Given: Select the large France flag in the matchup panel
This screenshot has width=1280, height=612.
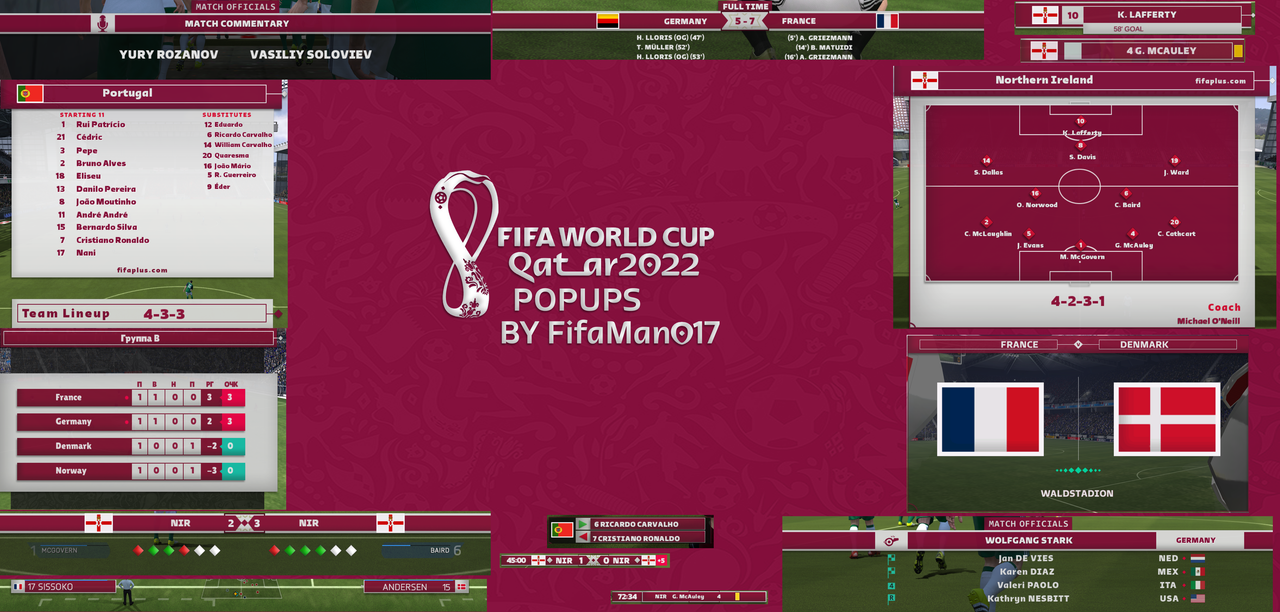Looking at the screenshot, I should [990, 419].
